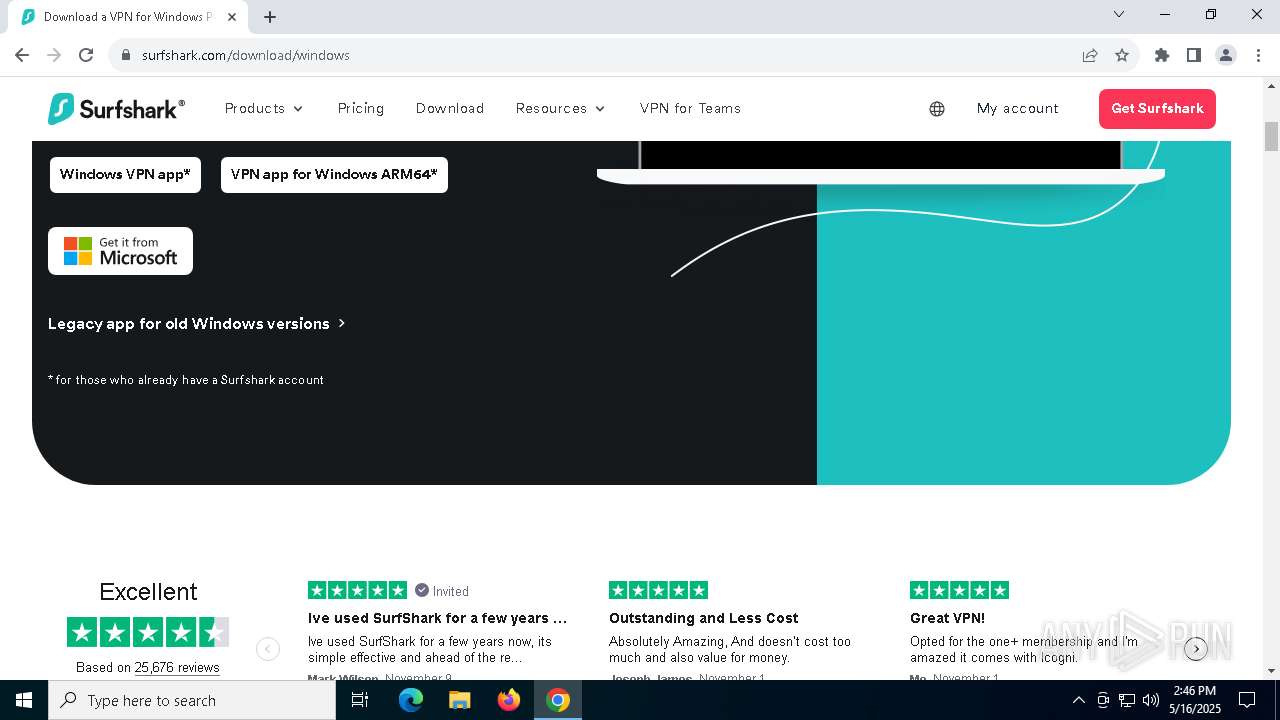
Task: Click the taskbar clock and date
Action: point(1194,700)
